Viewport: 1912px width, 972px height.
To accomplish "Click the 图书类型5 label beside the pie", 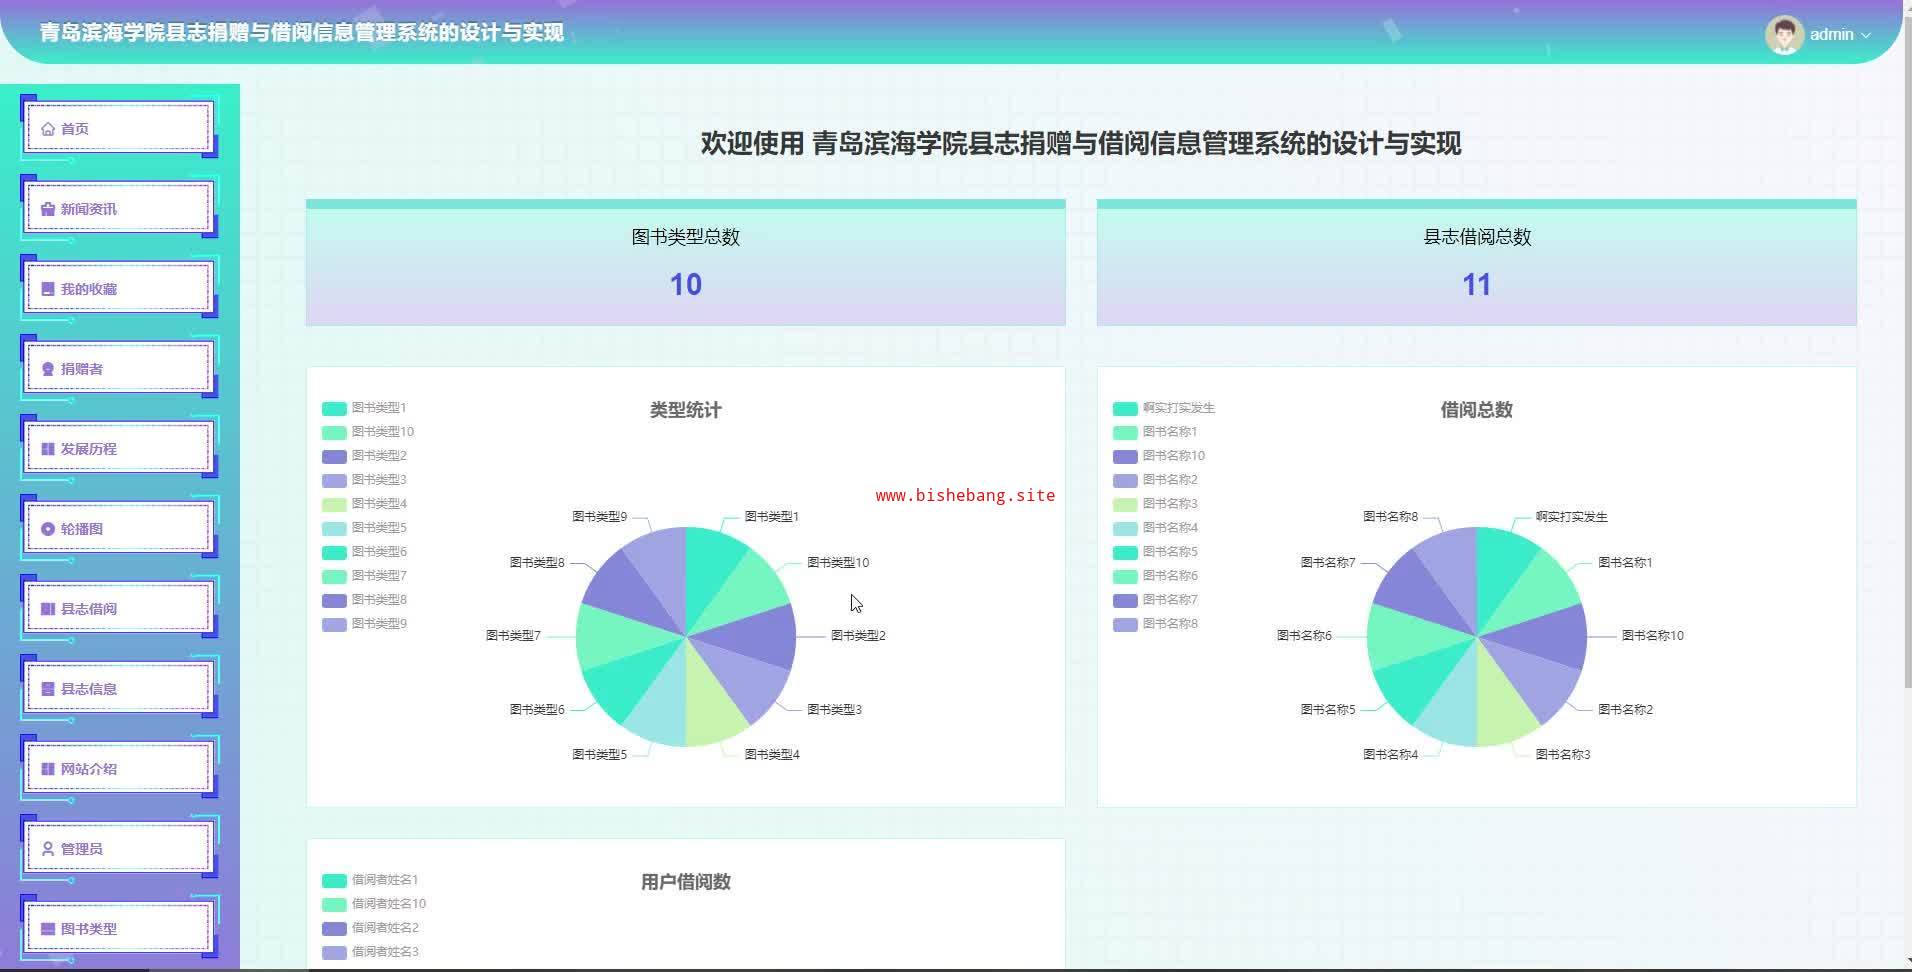I will click(600, 755).
